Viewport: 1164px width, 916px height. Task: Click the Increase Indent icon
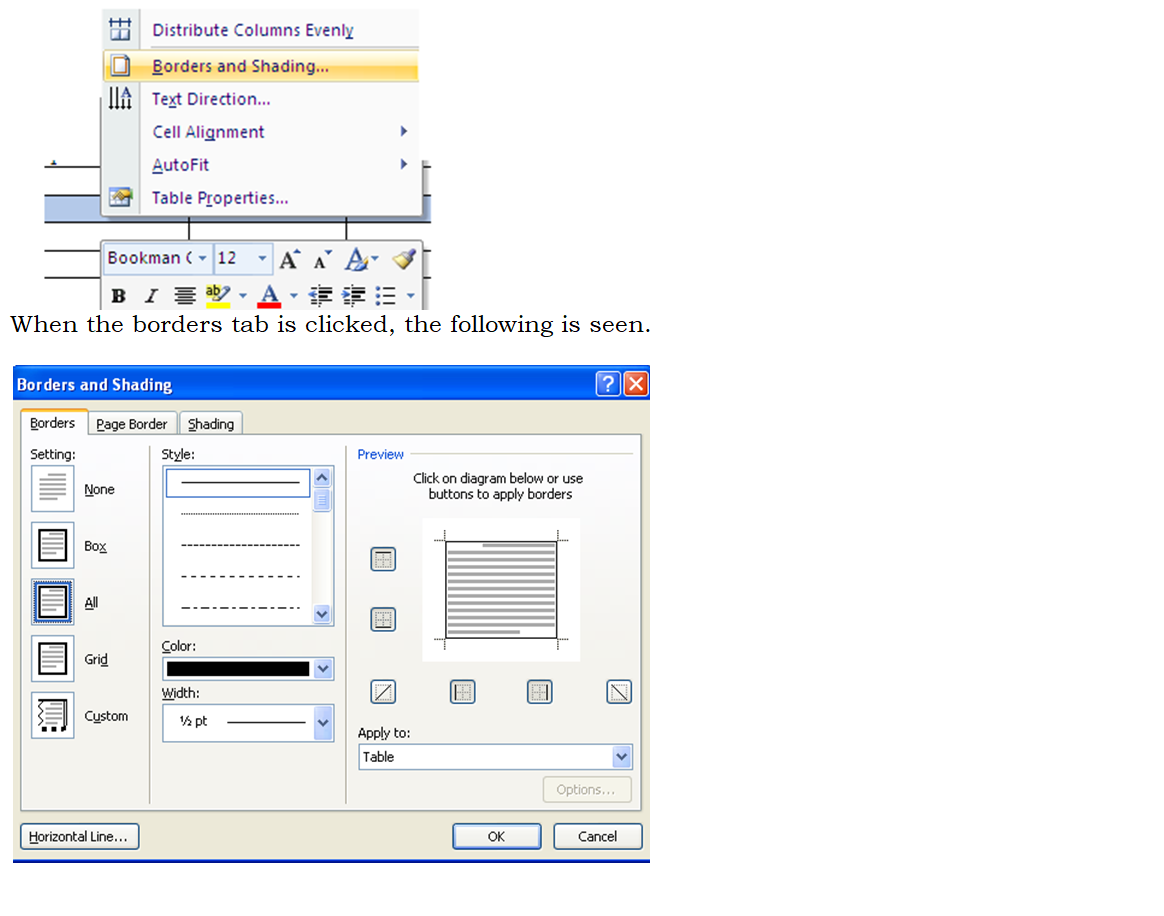tap(353, 296)
